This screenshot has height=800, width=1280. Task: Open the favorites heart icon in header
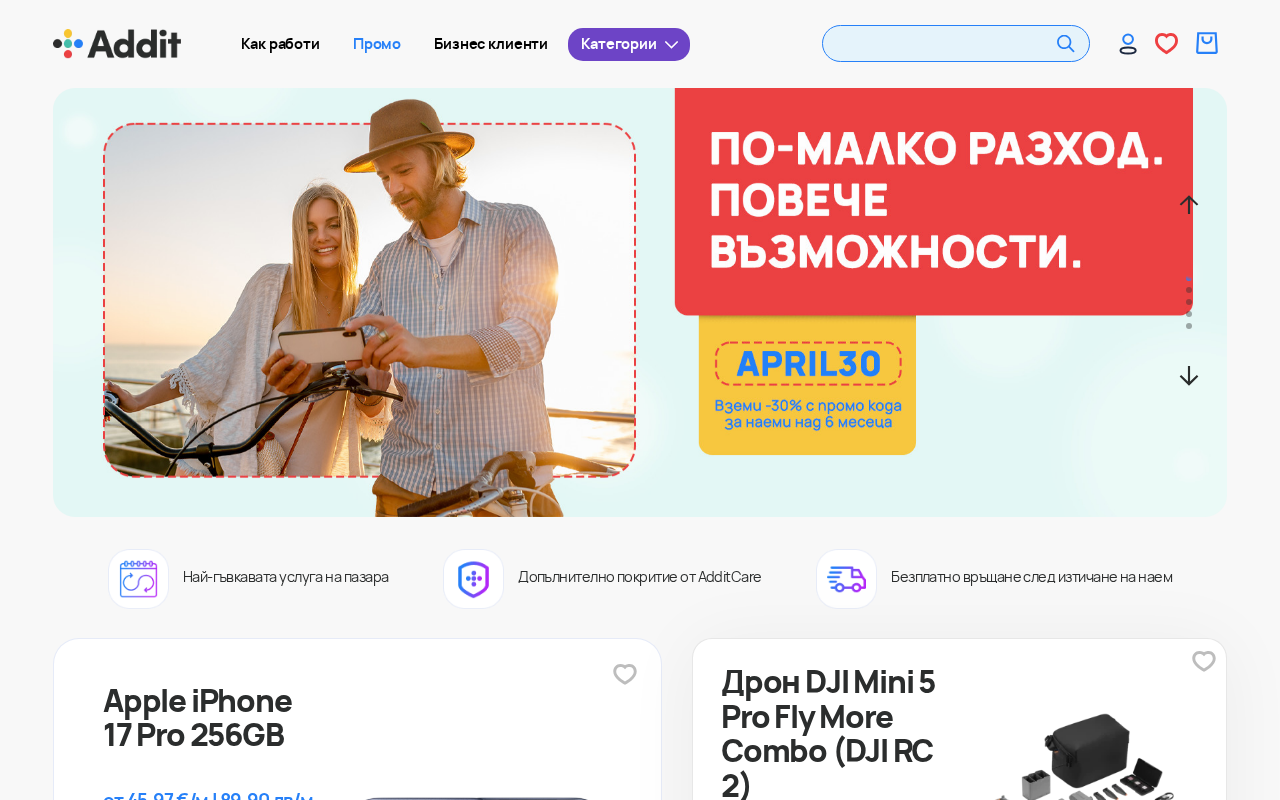[x=1166, y=44]
